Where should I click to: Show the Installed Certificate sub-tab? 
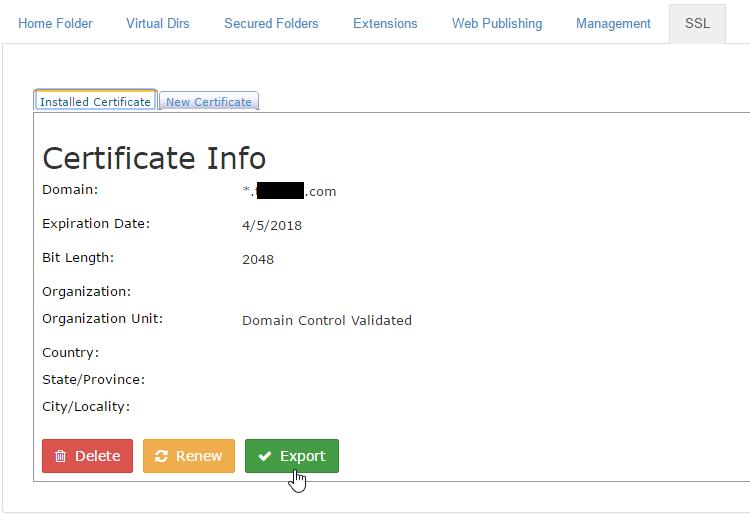[x=95, y=101]
